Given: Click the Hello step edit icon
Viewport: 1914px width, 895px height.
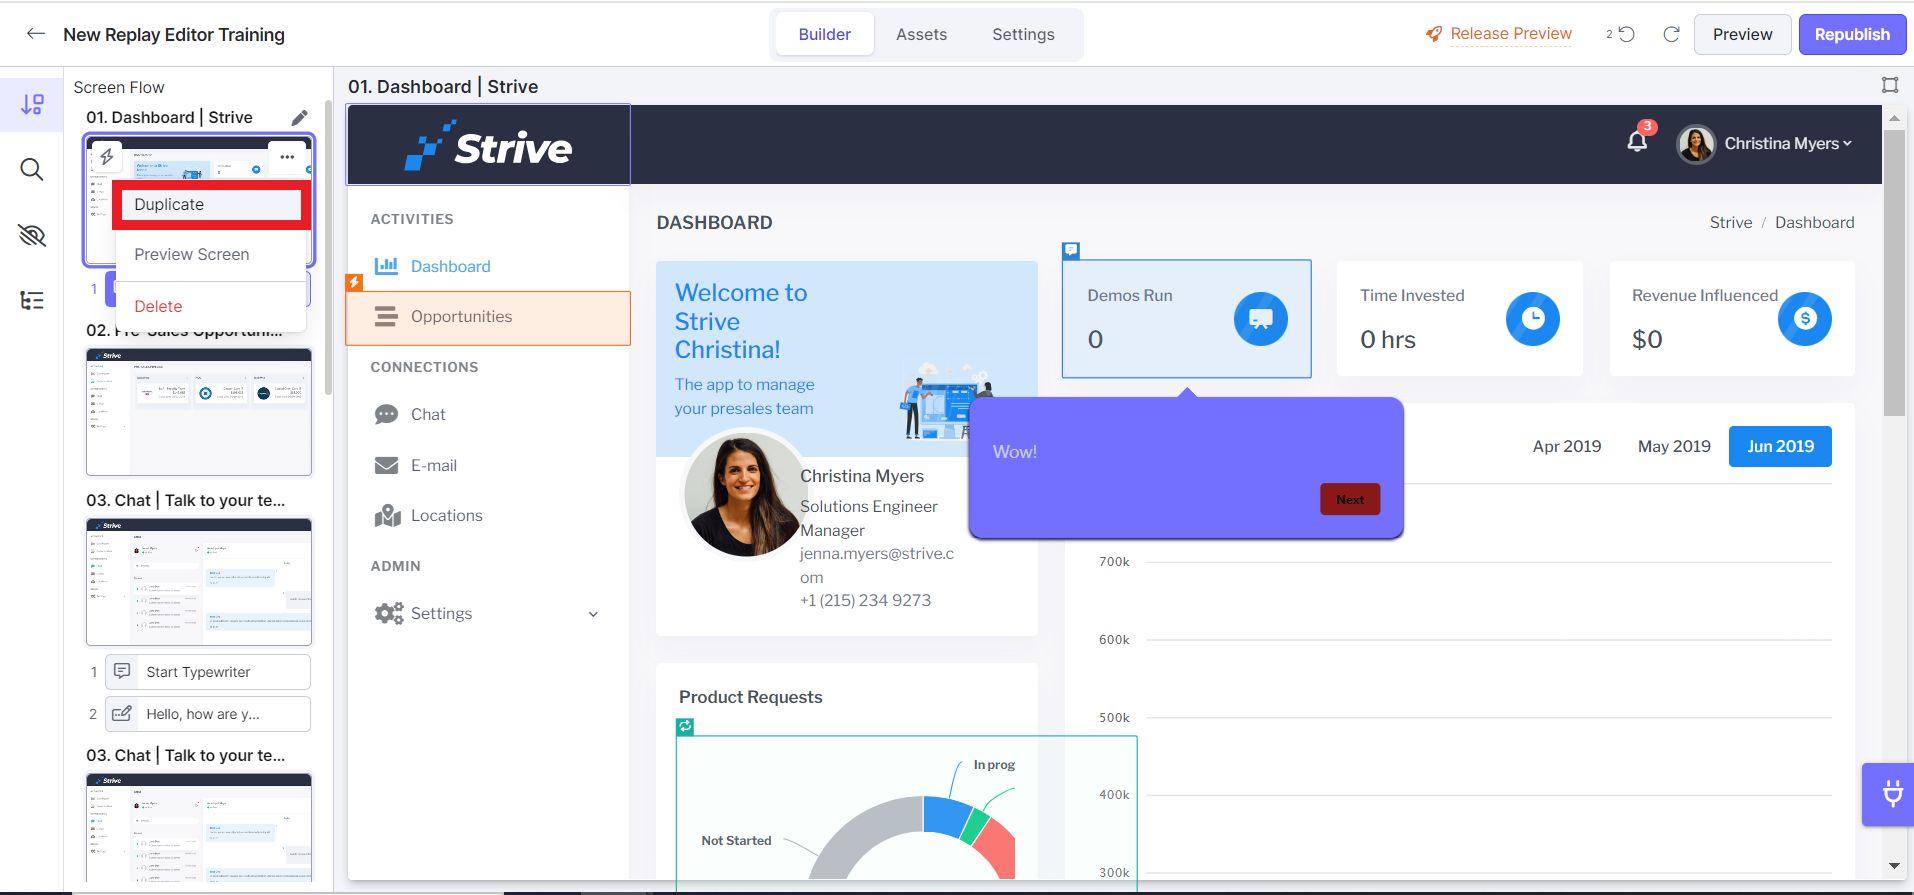Looking at the screenshot, I should tap(122, 713).
